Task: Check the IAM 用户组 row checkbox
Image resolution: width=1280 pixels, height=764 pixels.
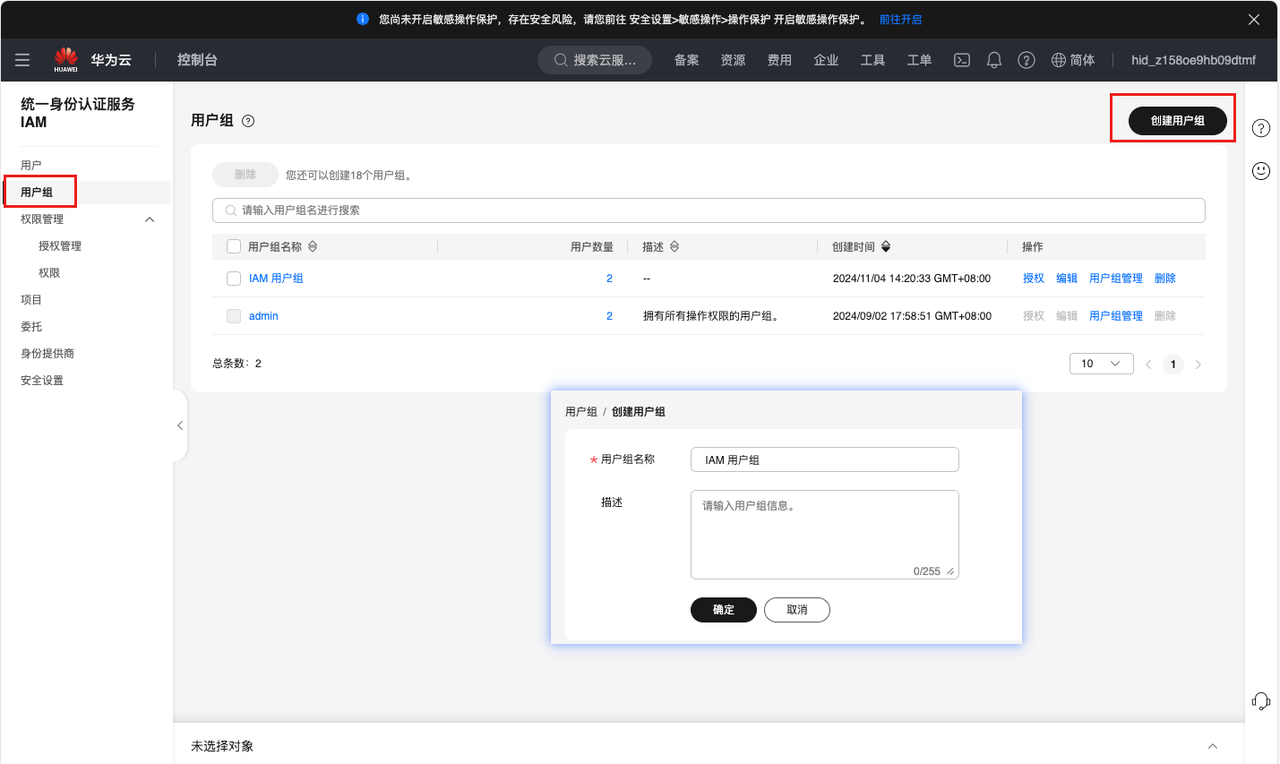Action: point(234,278)
